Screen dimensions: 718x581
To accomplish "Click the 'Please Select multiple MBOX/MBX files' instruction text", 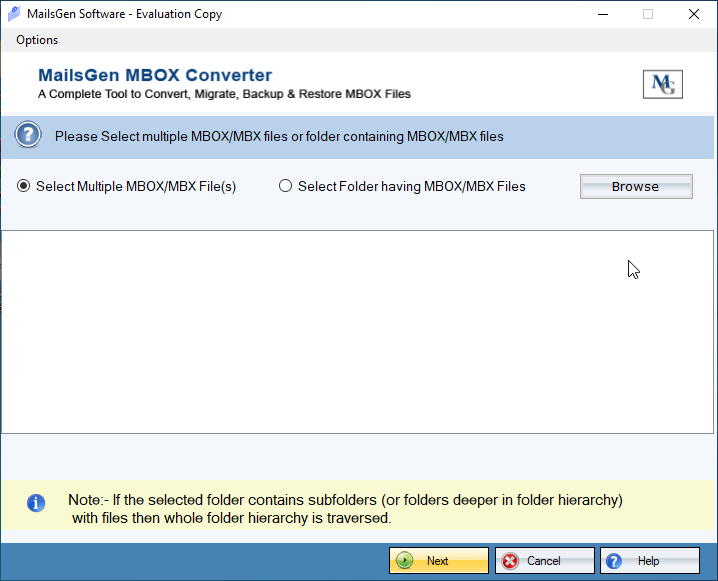I will pos(279,136).
